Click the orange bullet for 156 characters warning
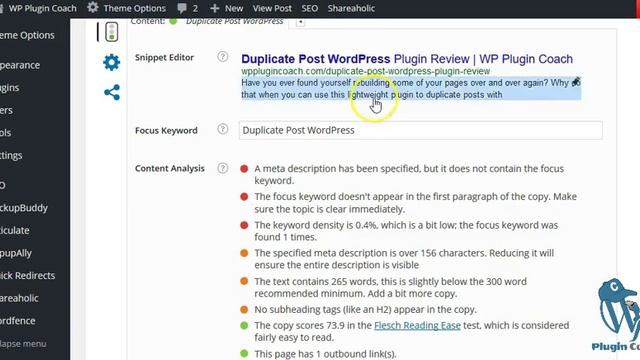640x360 pixels. (244, 253)
